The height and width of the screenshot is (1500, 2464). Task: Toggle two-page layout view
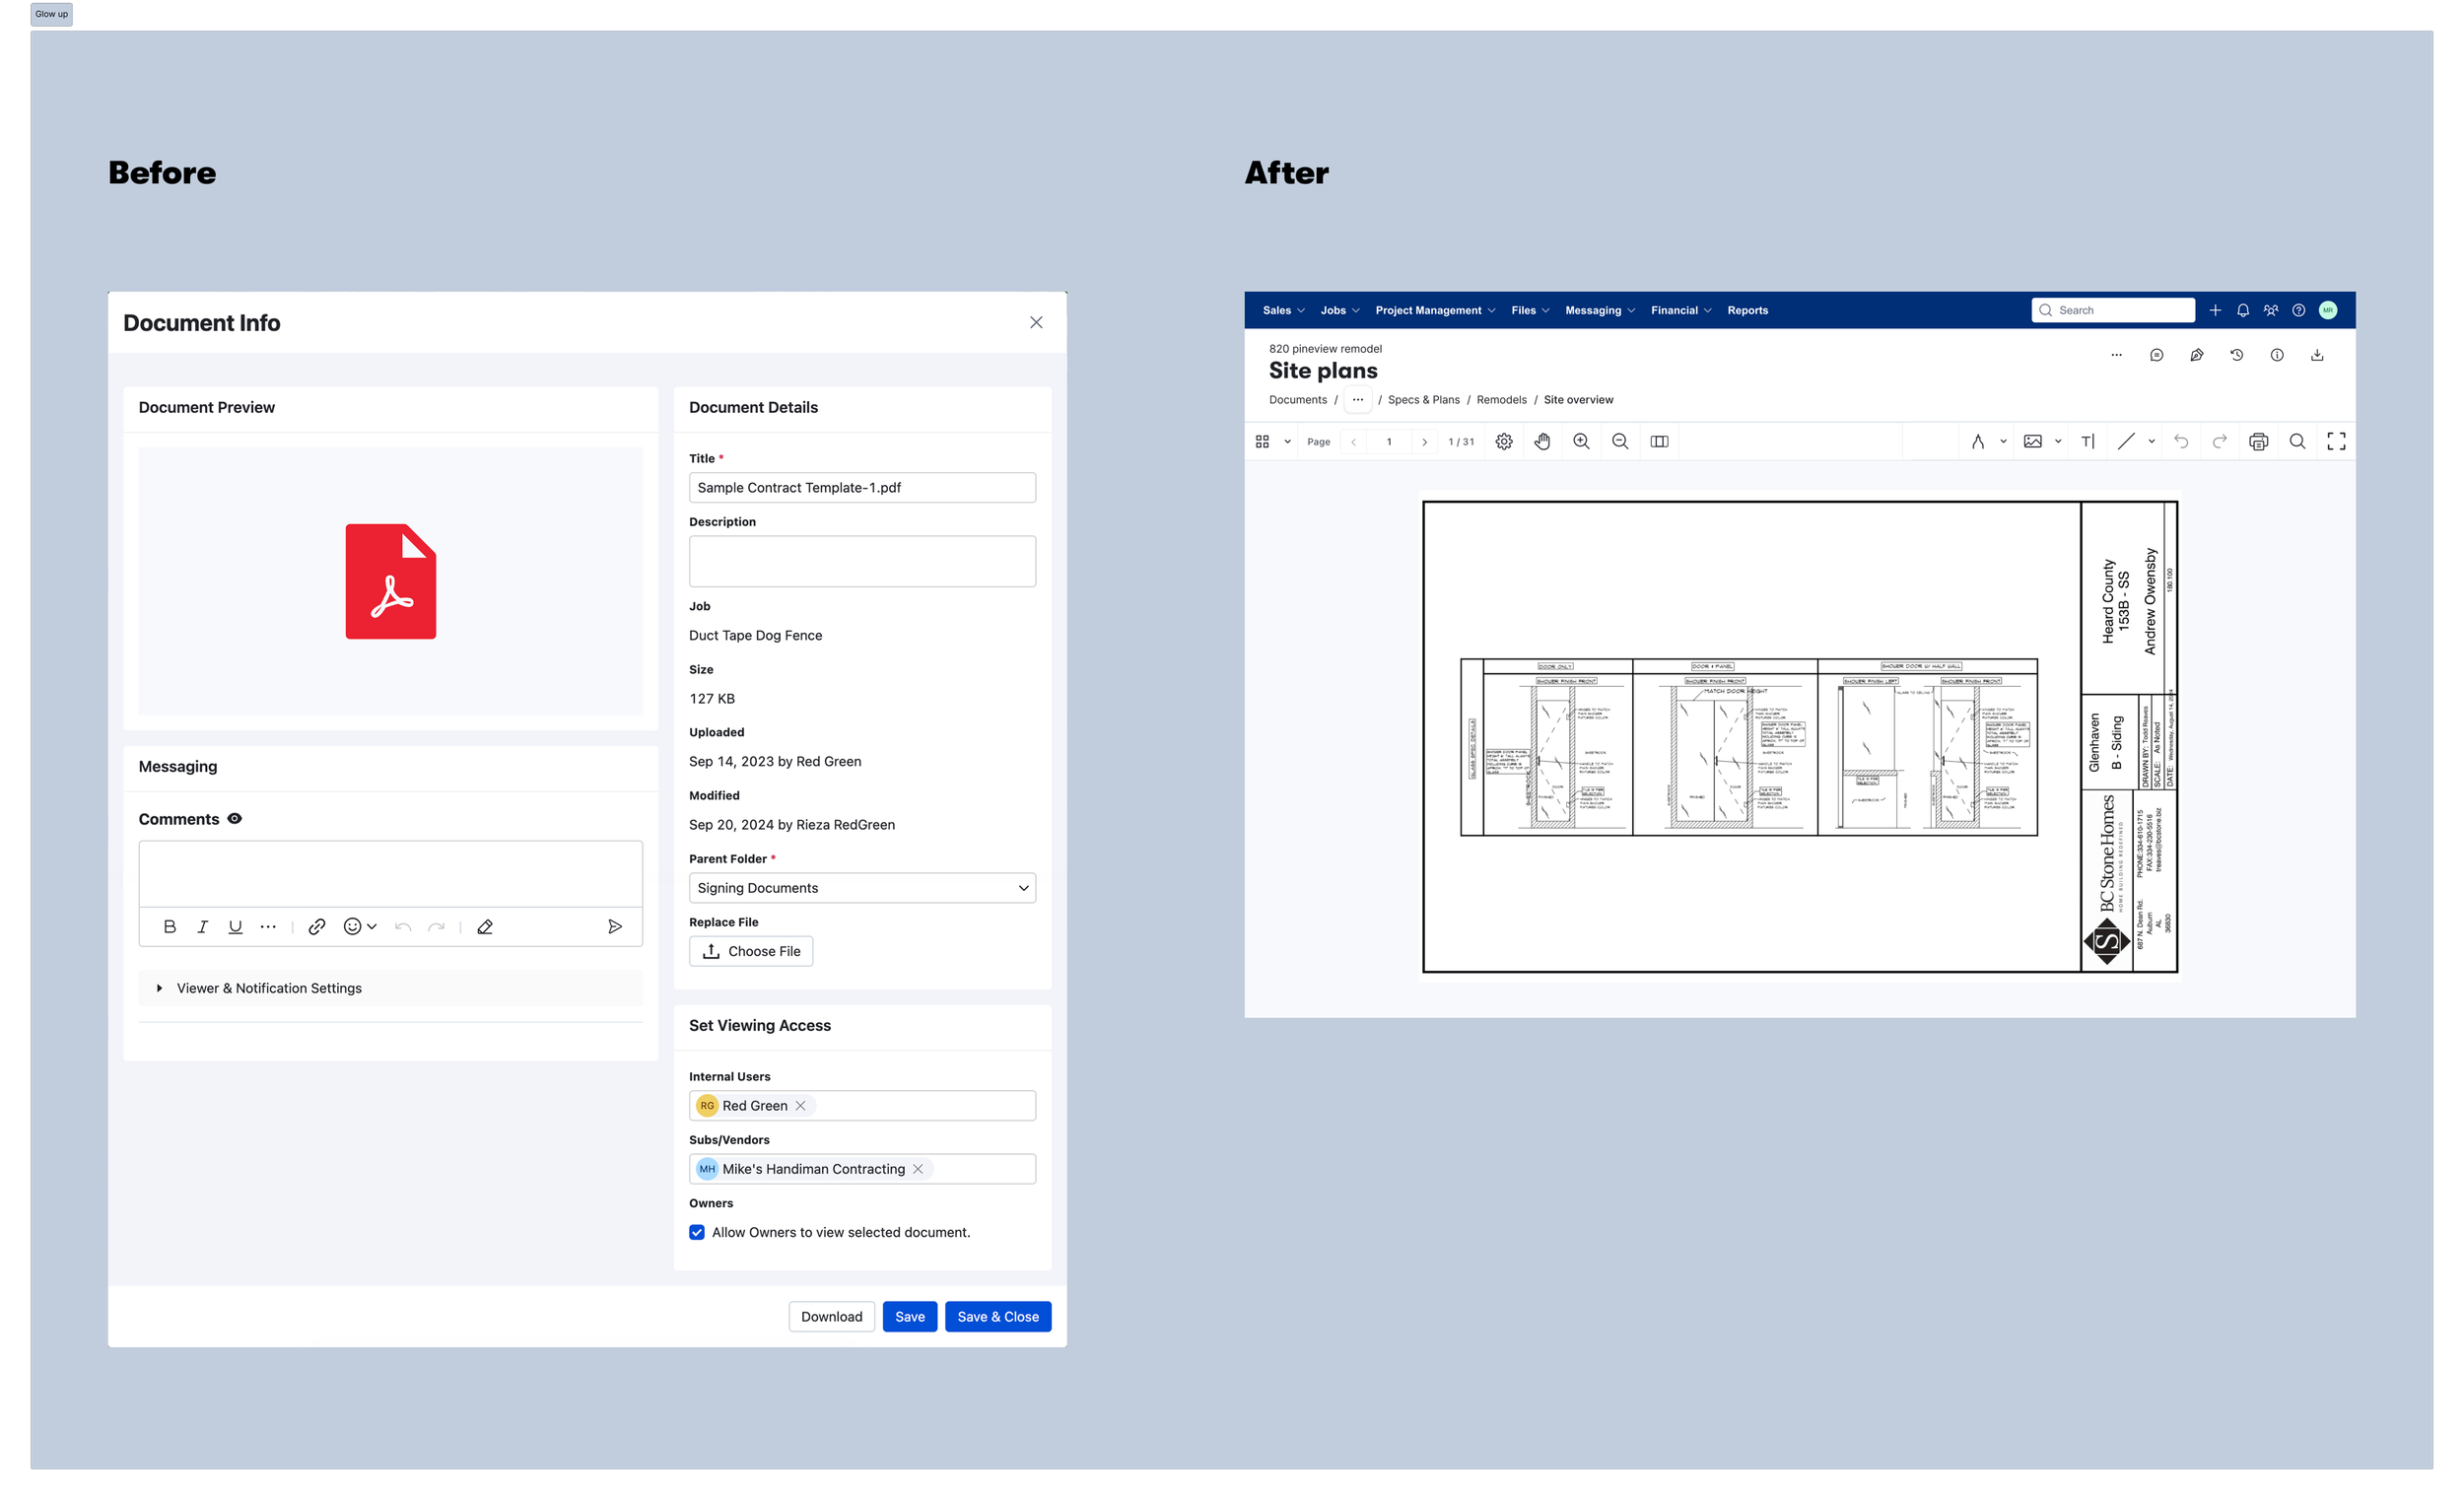(x=1660, y=441)
